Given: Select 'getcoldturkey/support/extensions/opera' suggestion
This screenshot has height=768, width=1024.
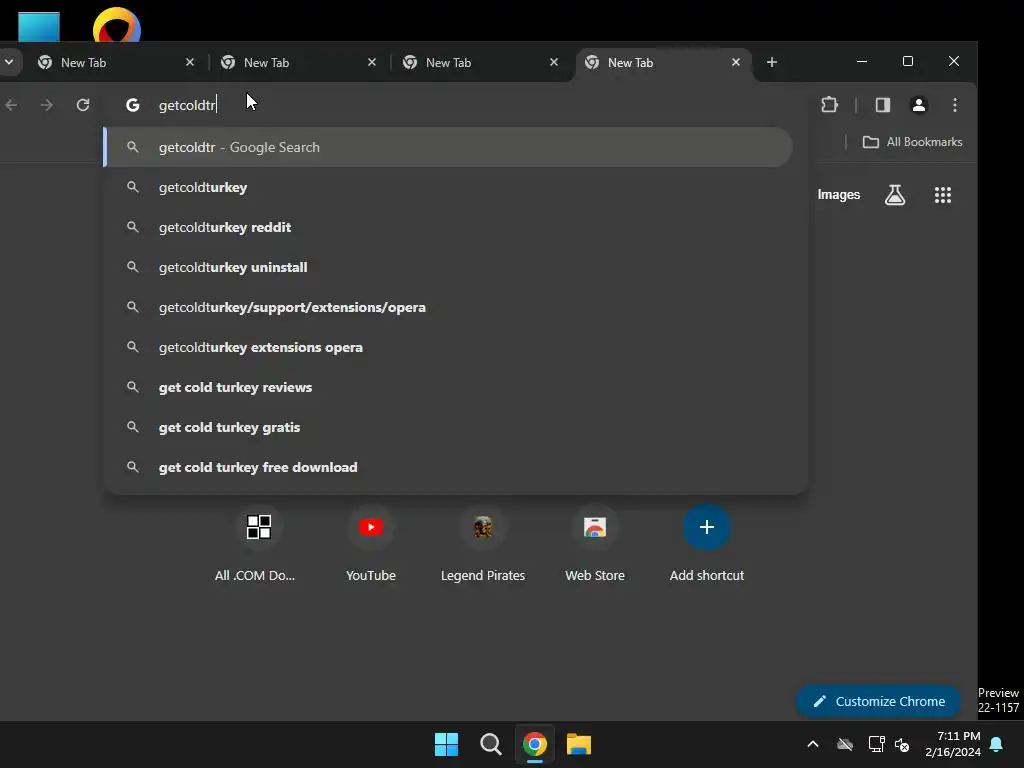Looking at the screenshot, I should (449, 307).
